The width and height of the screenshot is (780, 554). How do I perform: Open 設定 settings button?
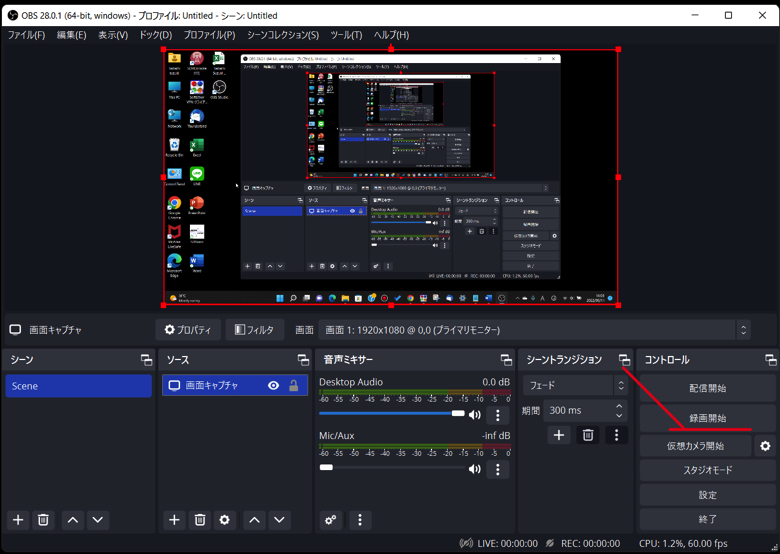(707, 495)
